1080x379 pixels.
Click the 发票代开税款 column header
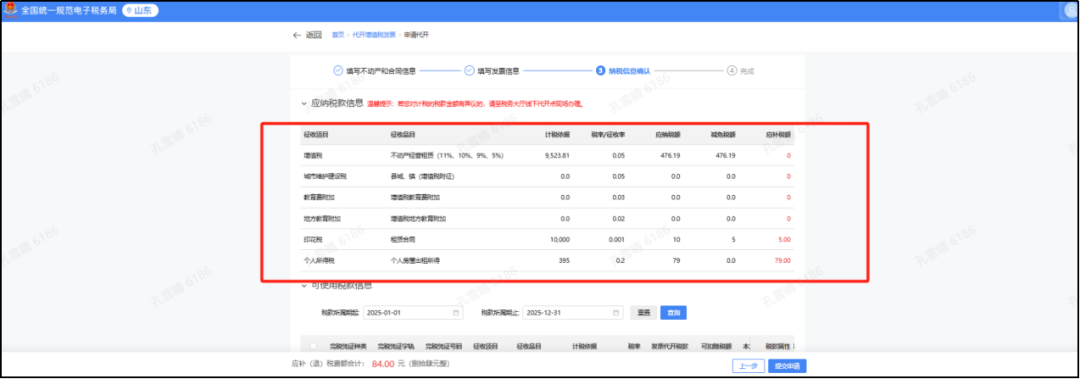point(670,346)
